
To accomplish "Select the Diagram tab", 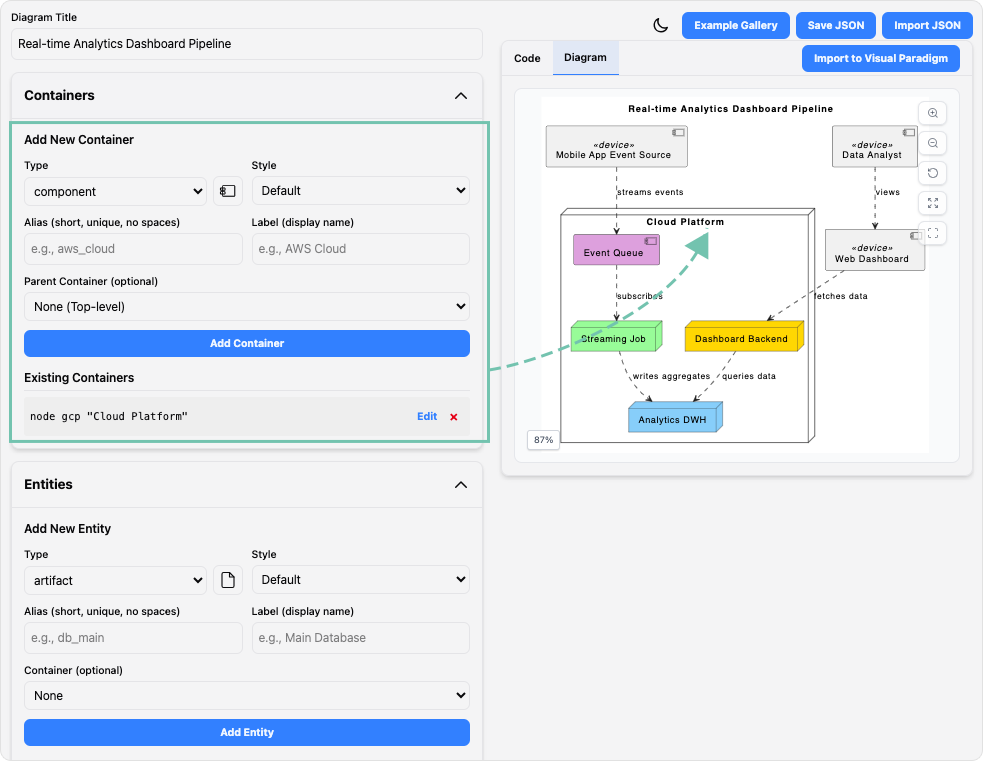I will click(586, 58).
